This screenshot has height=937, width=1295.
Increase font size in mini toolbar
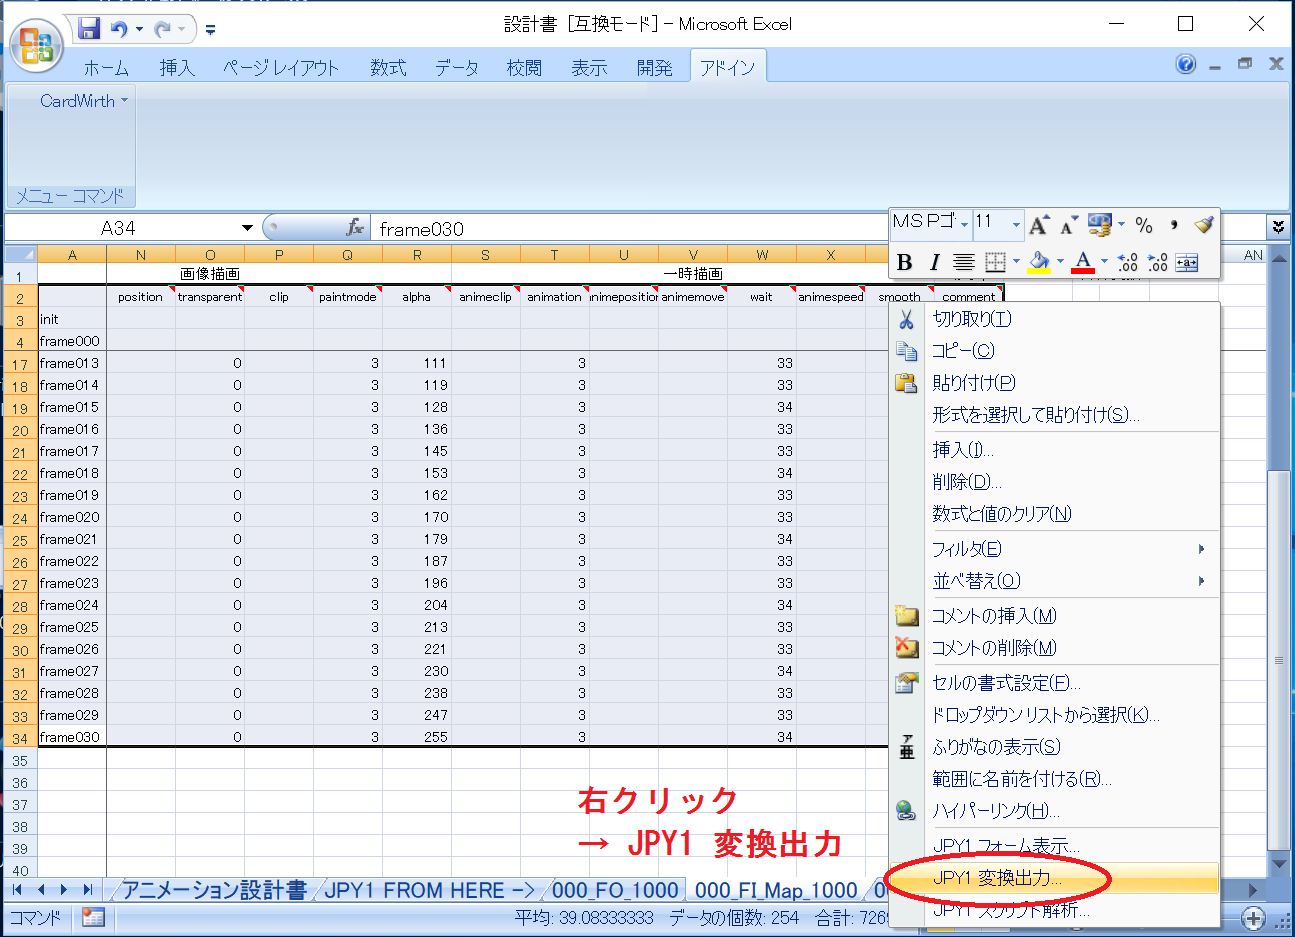point(1040,224)
